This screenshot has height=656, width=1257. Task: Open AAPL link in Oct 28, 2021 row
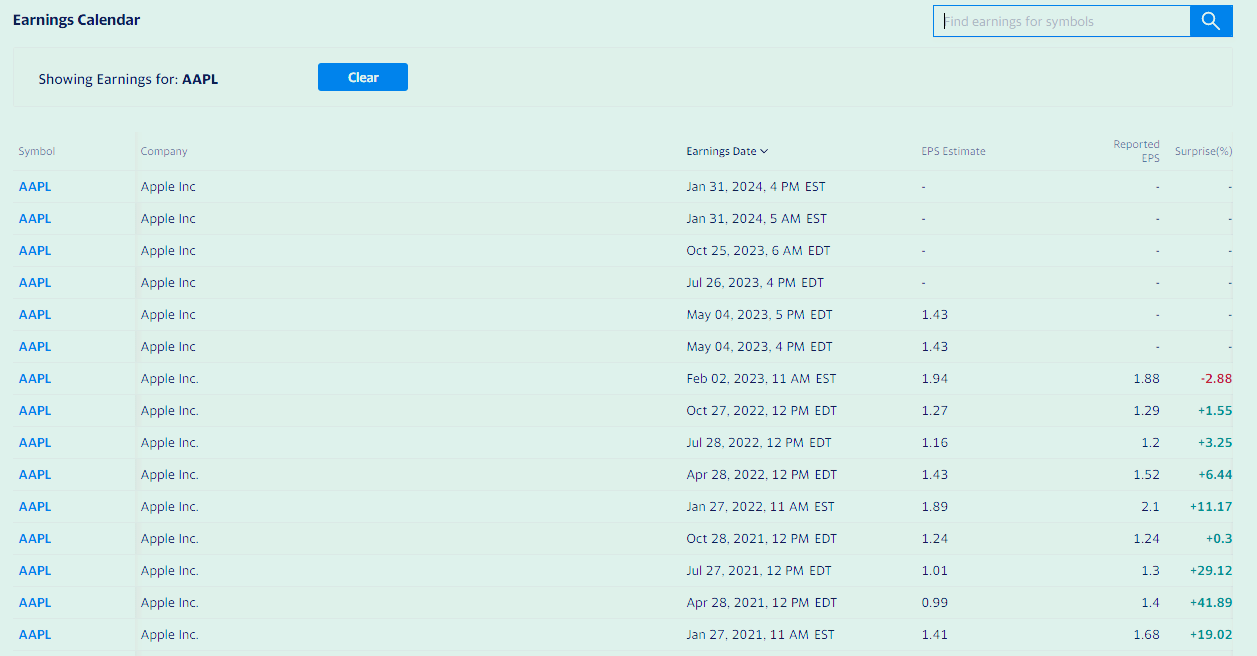tap(35, 539)
